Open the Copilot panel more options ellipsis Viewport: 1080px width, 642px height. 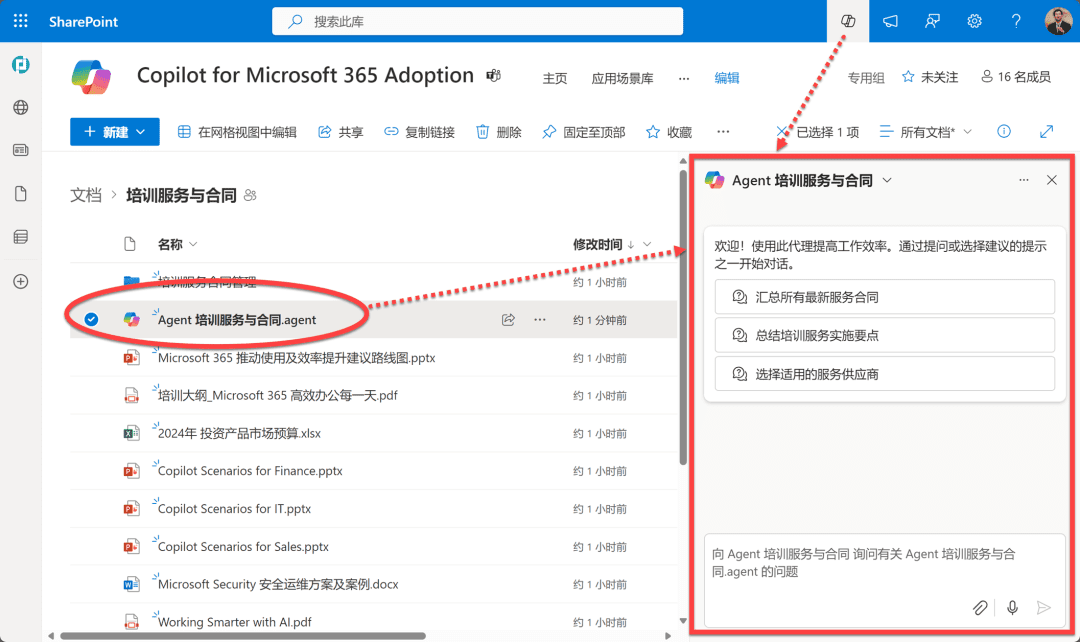tap(1024, 180)
